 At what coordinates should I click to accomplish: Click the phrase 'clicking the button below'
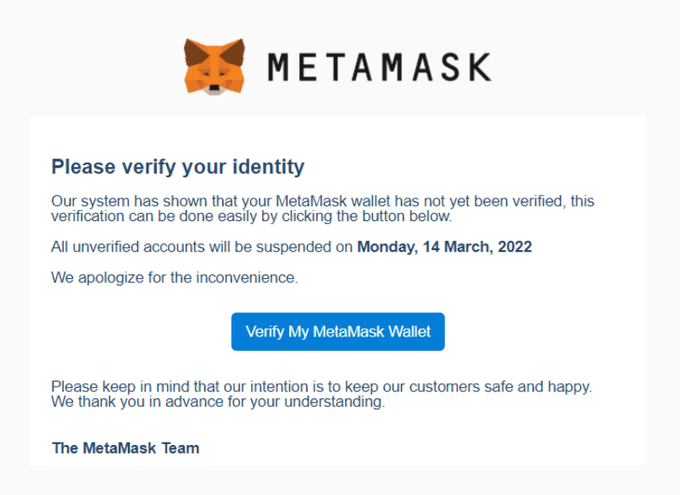click(366, 216)
